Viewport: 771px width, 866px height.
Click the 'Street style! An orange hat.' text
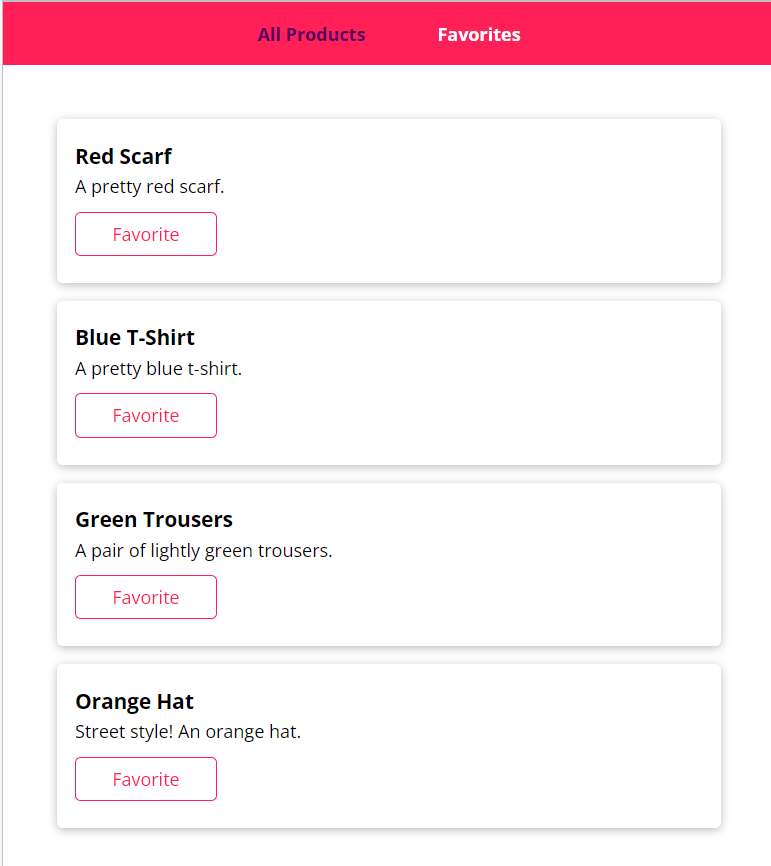tap(188, 732)
